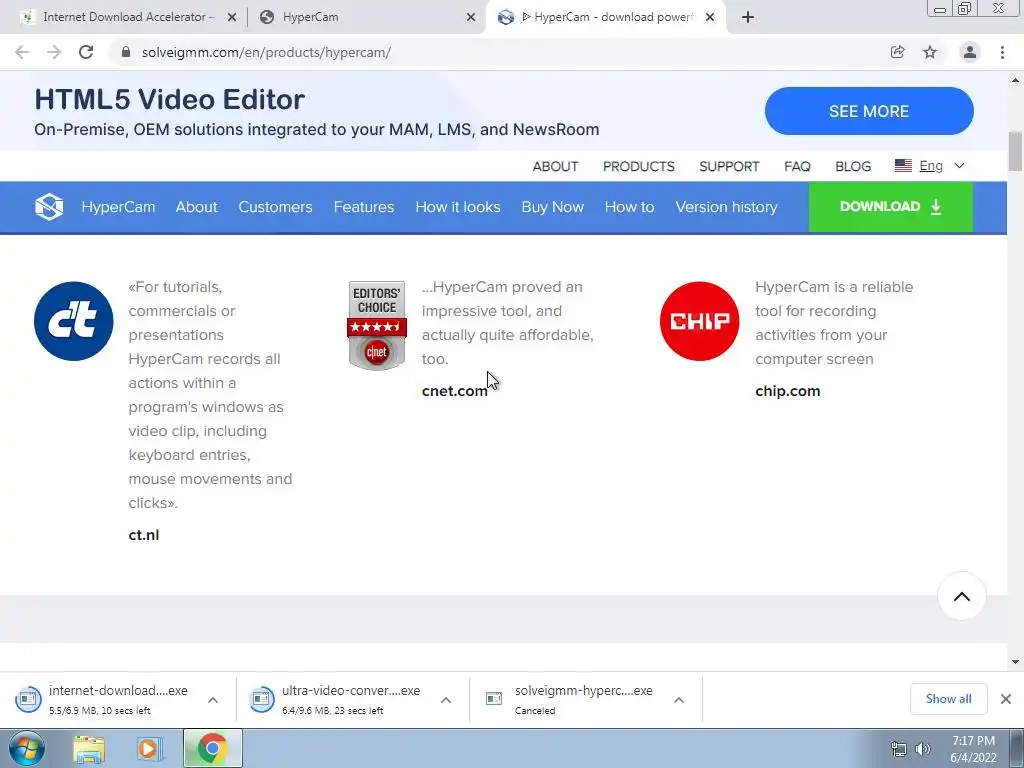
Task: Click Show all downloads button
Action: (948, 699)
